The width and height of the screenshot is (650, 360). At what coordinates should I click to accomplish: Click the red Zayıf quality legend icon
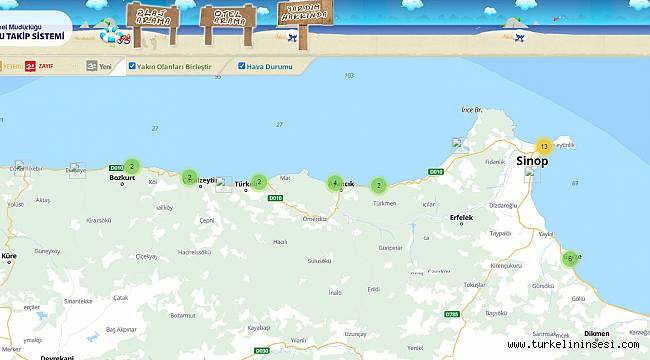[30, 66]
